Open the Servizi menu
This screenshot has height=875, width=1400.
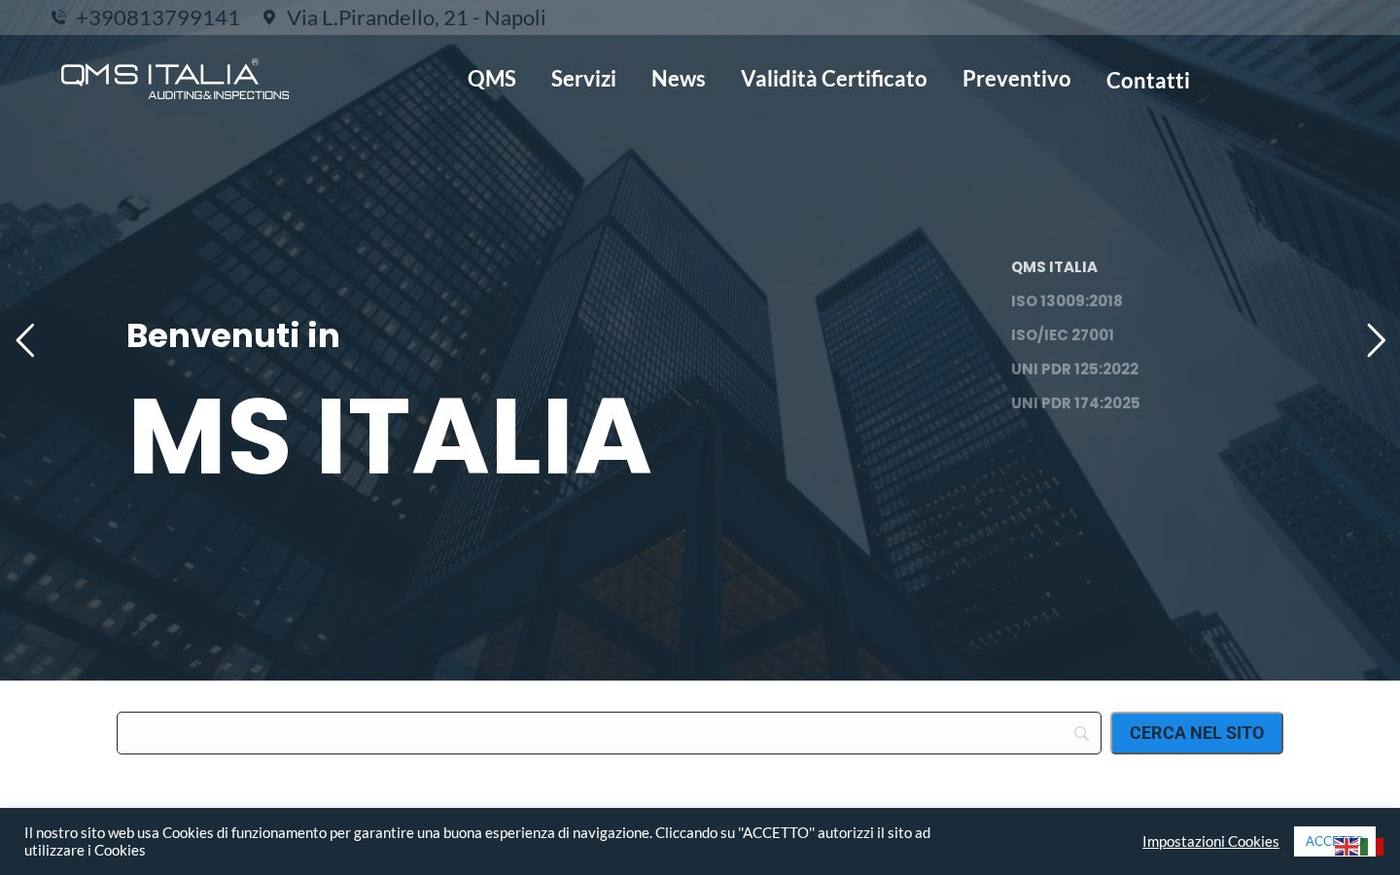pos(583,79)
